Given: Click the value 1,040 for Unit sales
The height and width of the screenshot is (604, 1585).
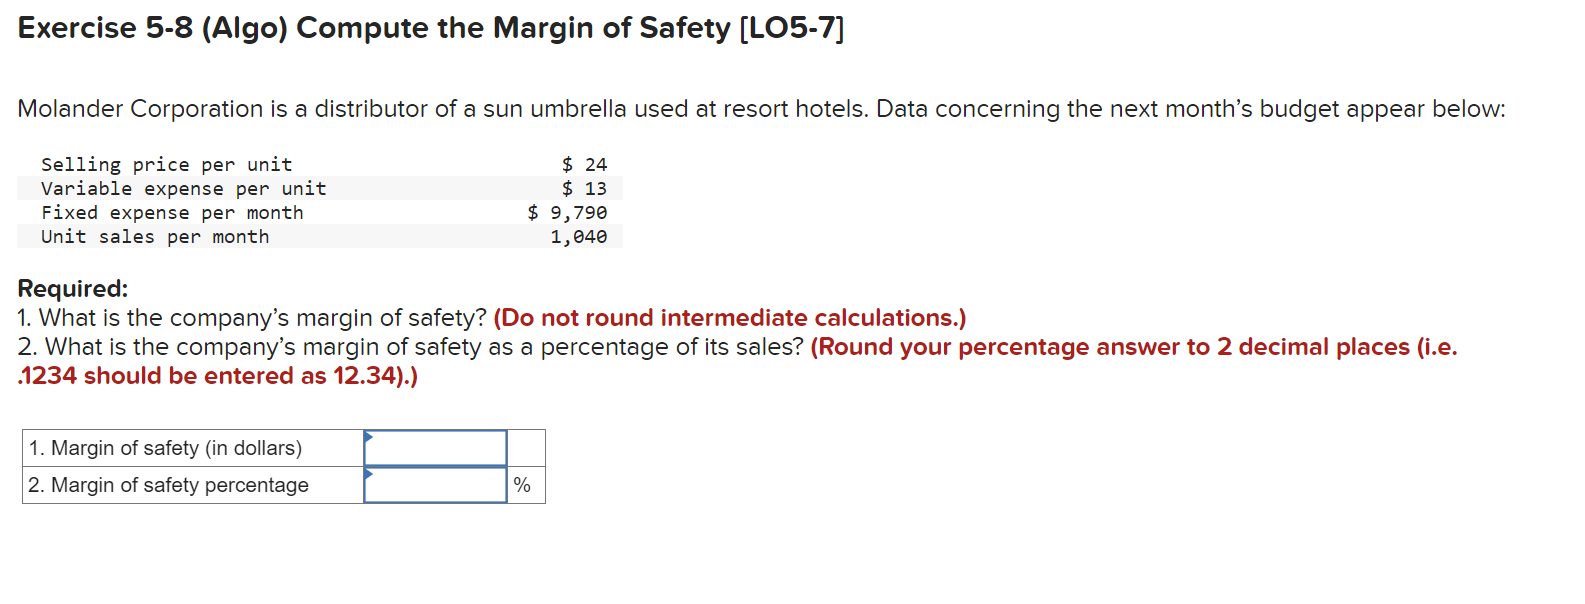Looking at the screenshot, I should point(580,236).
